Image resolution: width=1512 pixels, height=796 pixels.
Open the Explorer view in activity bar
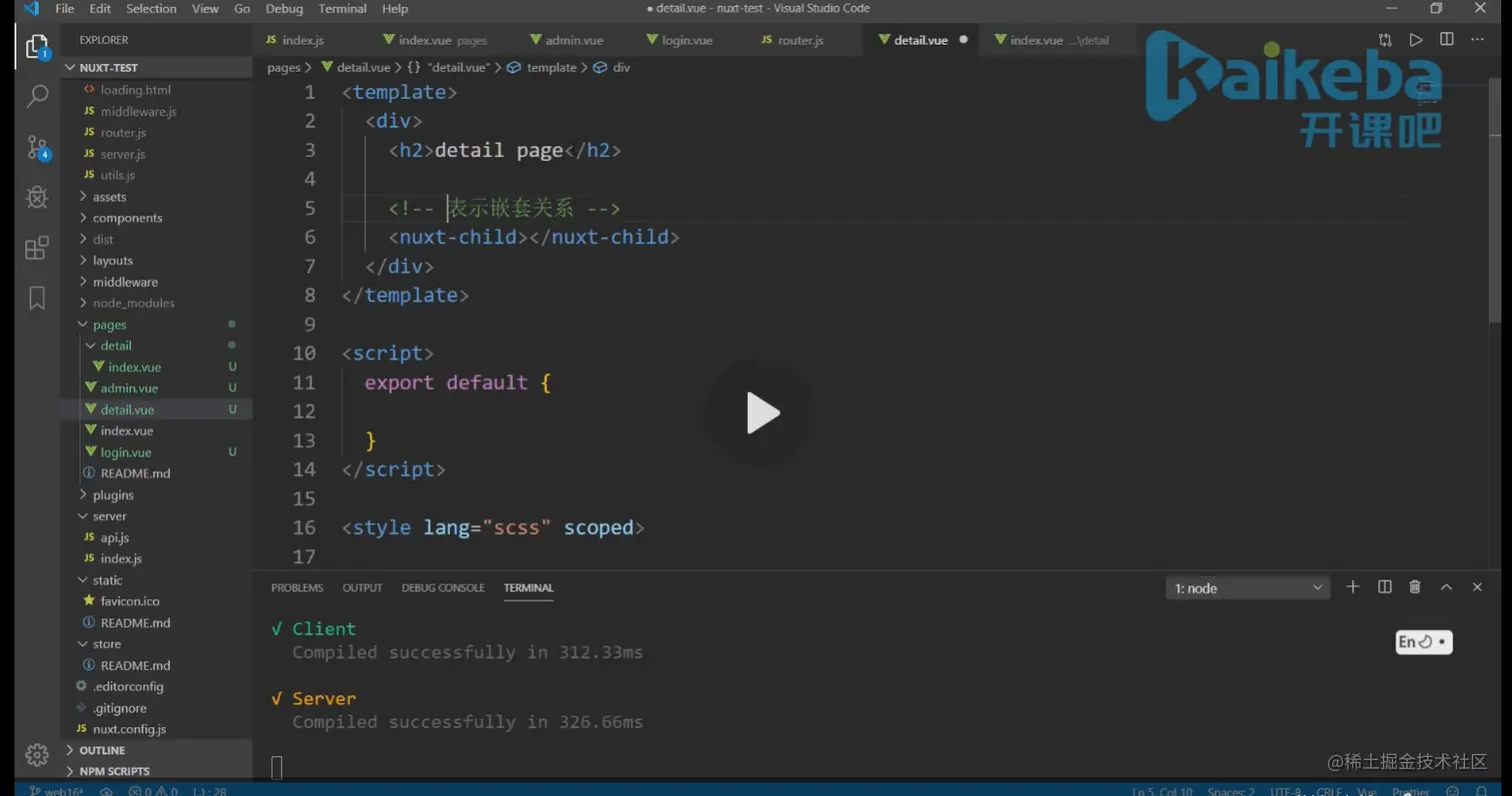[37, 47]
